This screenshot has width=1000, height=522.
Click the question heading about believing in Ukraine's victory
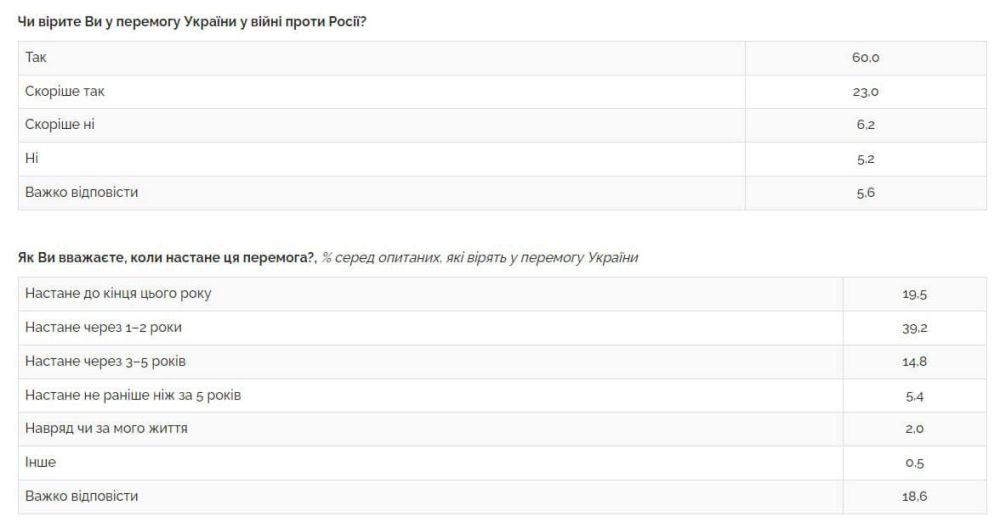(x=192, y=21)
